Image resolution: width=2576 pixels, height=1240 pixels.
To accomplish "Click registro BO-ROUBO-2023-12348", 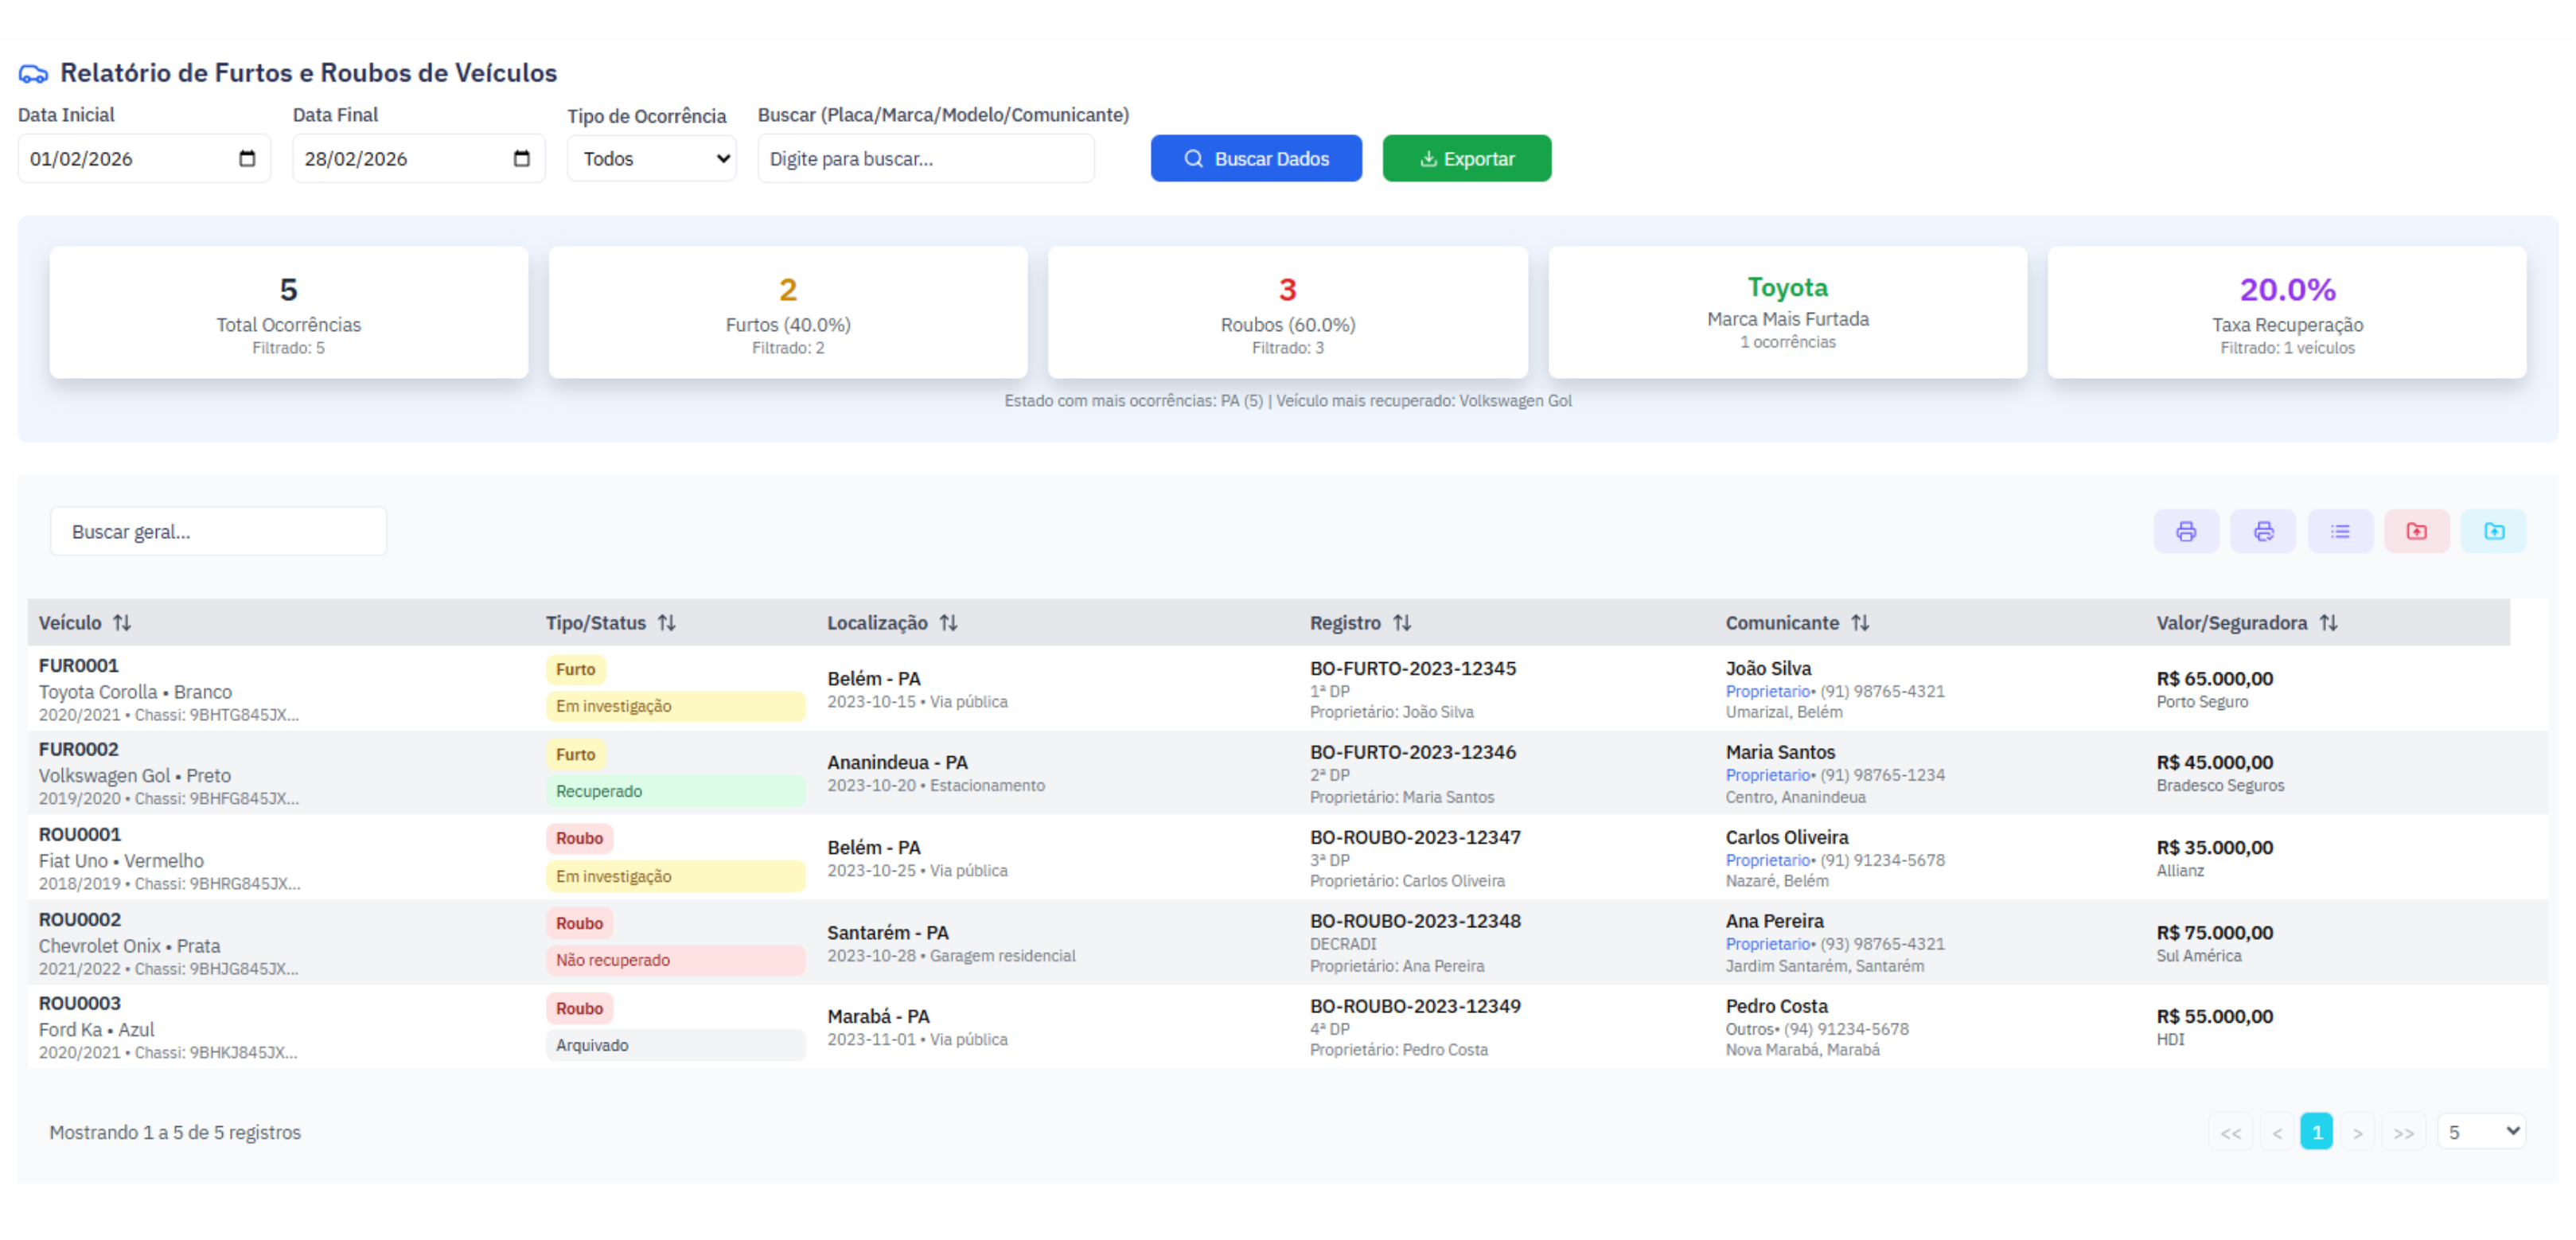I will (x=1415, y=922).
